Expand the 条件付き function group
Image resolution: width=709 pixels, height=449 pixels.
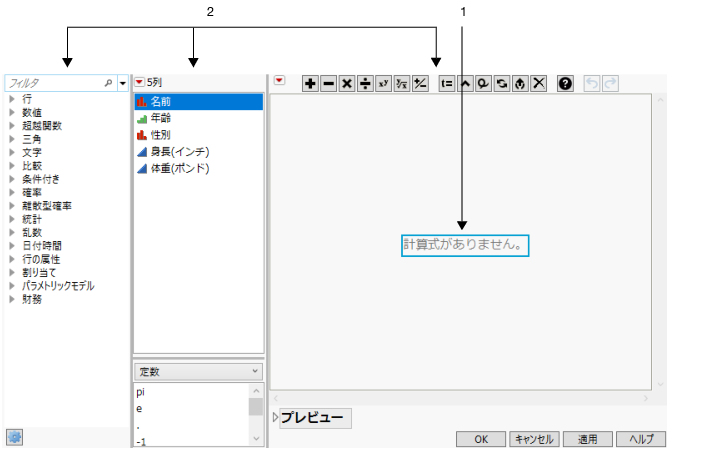(12, 179)
